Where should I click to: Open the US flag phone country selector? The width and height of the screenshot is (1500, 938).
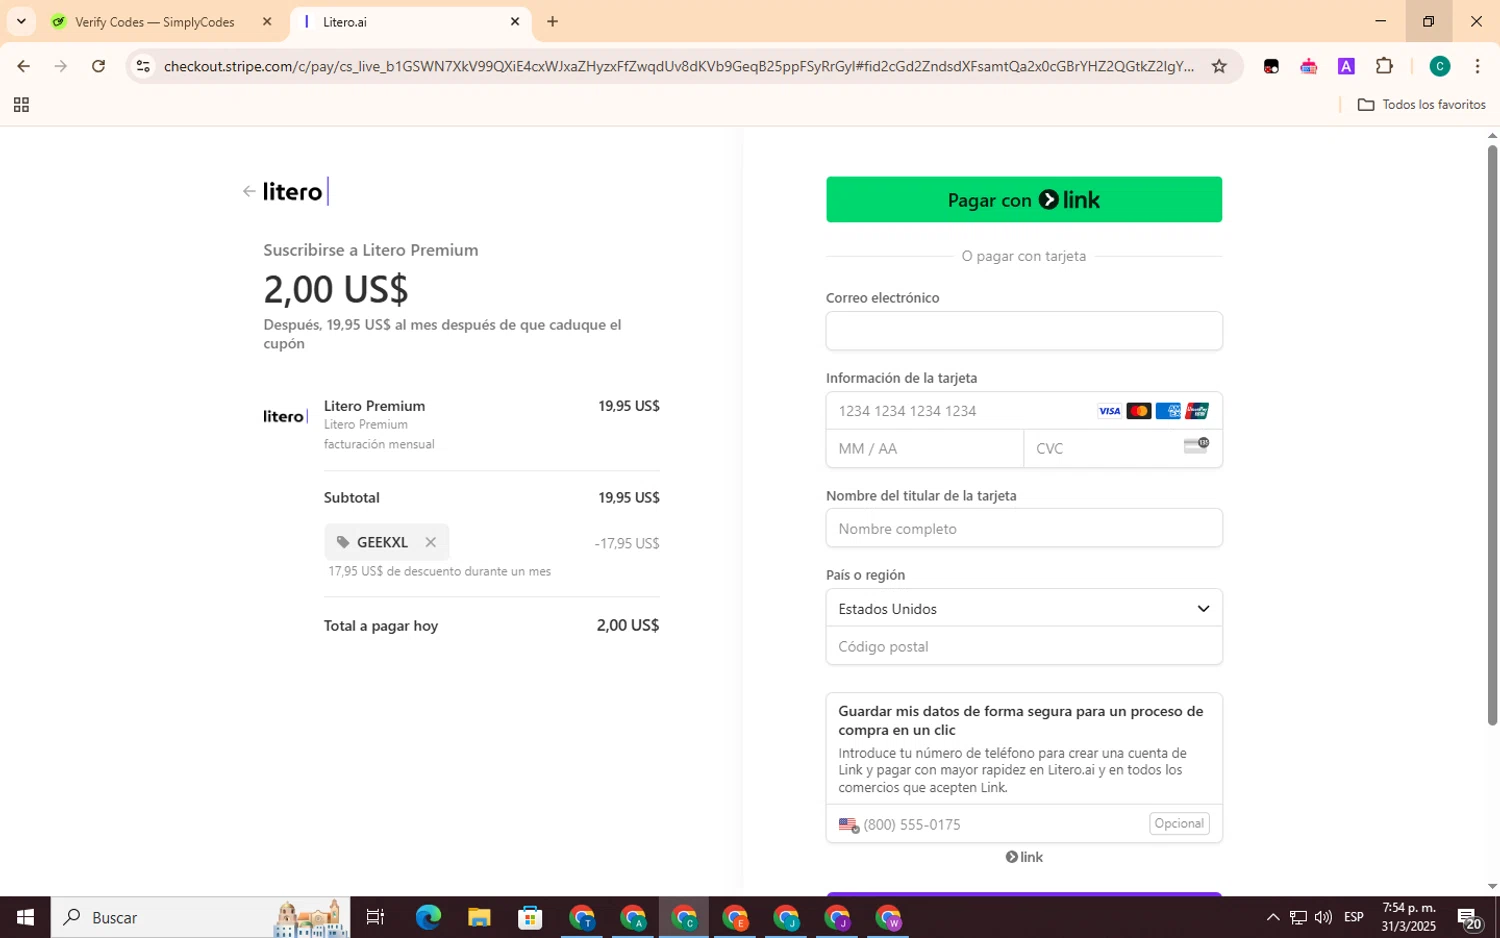point(849,825)
